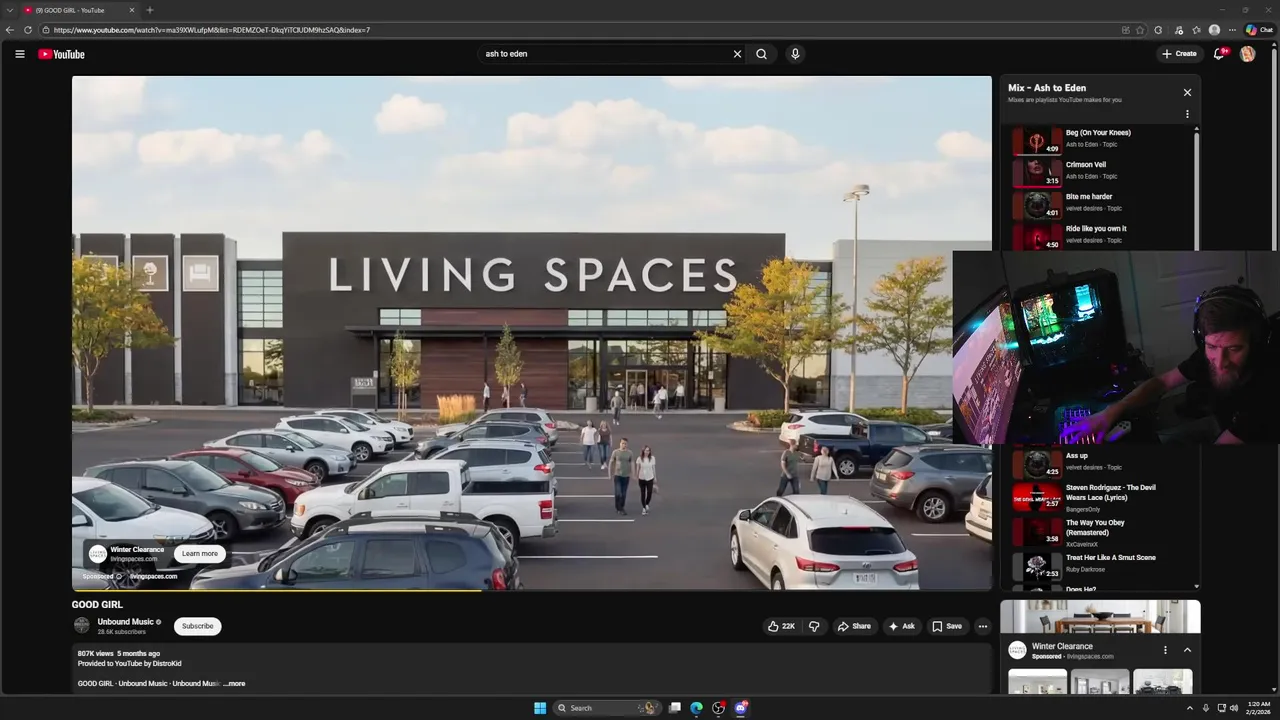Open the Windows Start menu
Screen dimensions: 1280x720
[x=540, y=708]
